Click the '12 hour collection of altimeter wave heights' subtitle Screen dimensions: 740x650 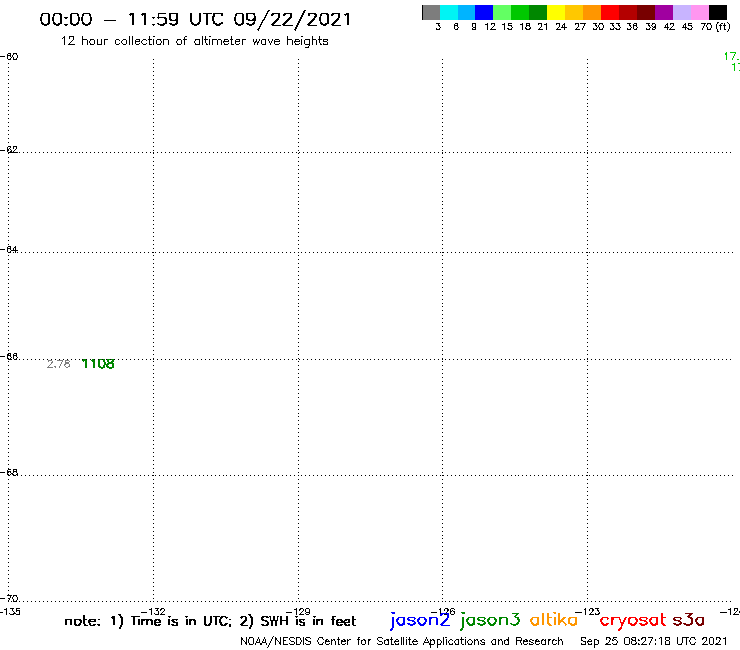coord(194,41)
